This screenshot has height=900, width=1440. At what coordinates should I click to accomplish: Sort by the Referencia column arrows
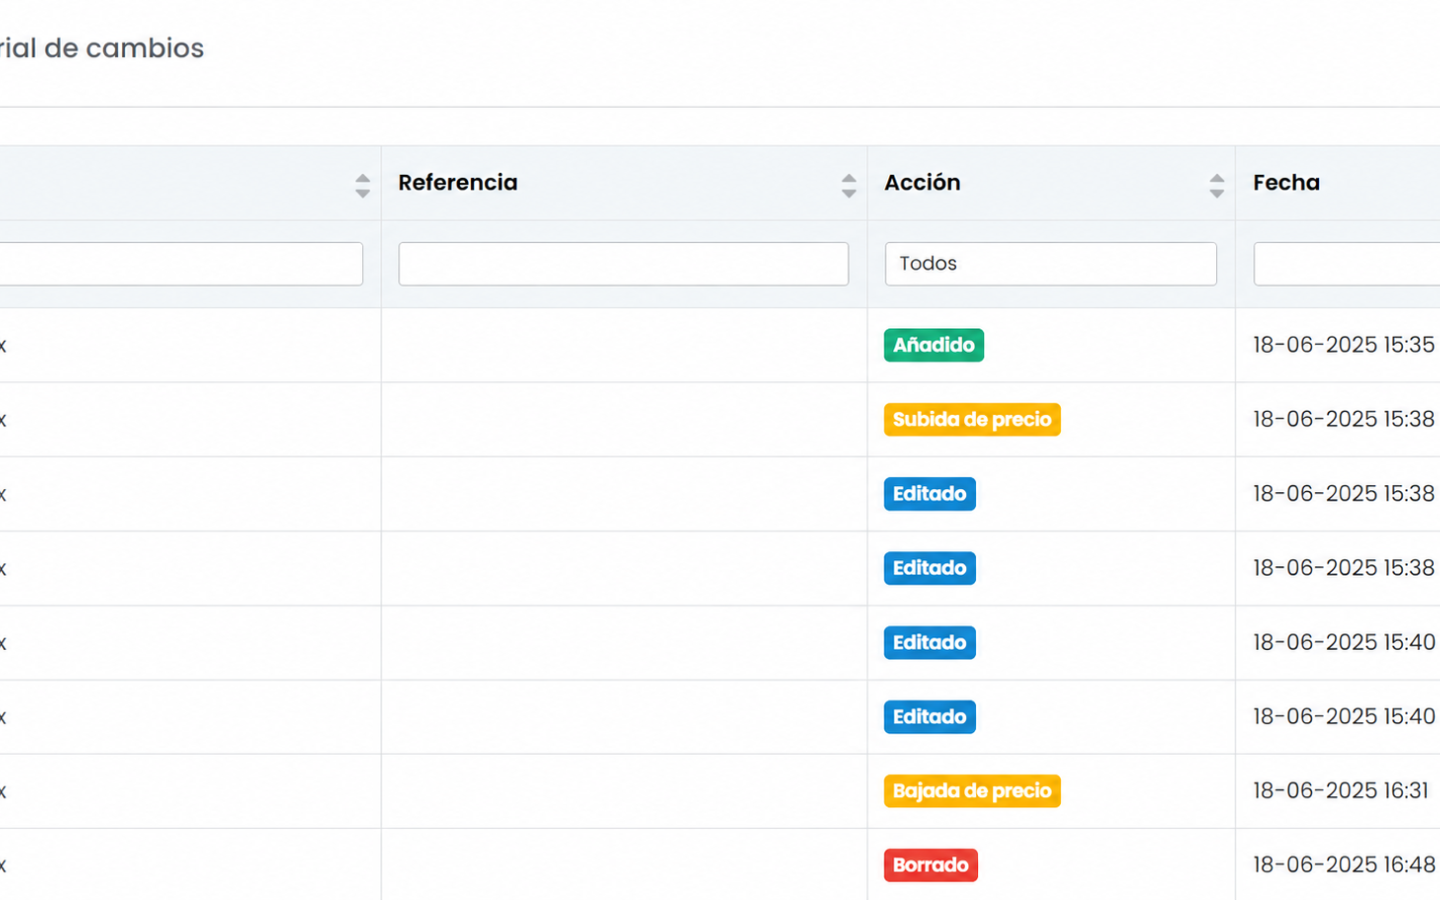tap(848, 185)
